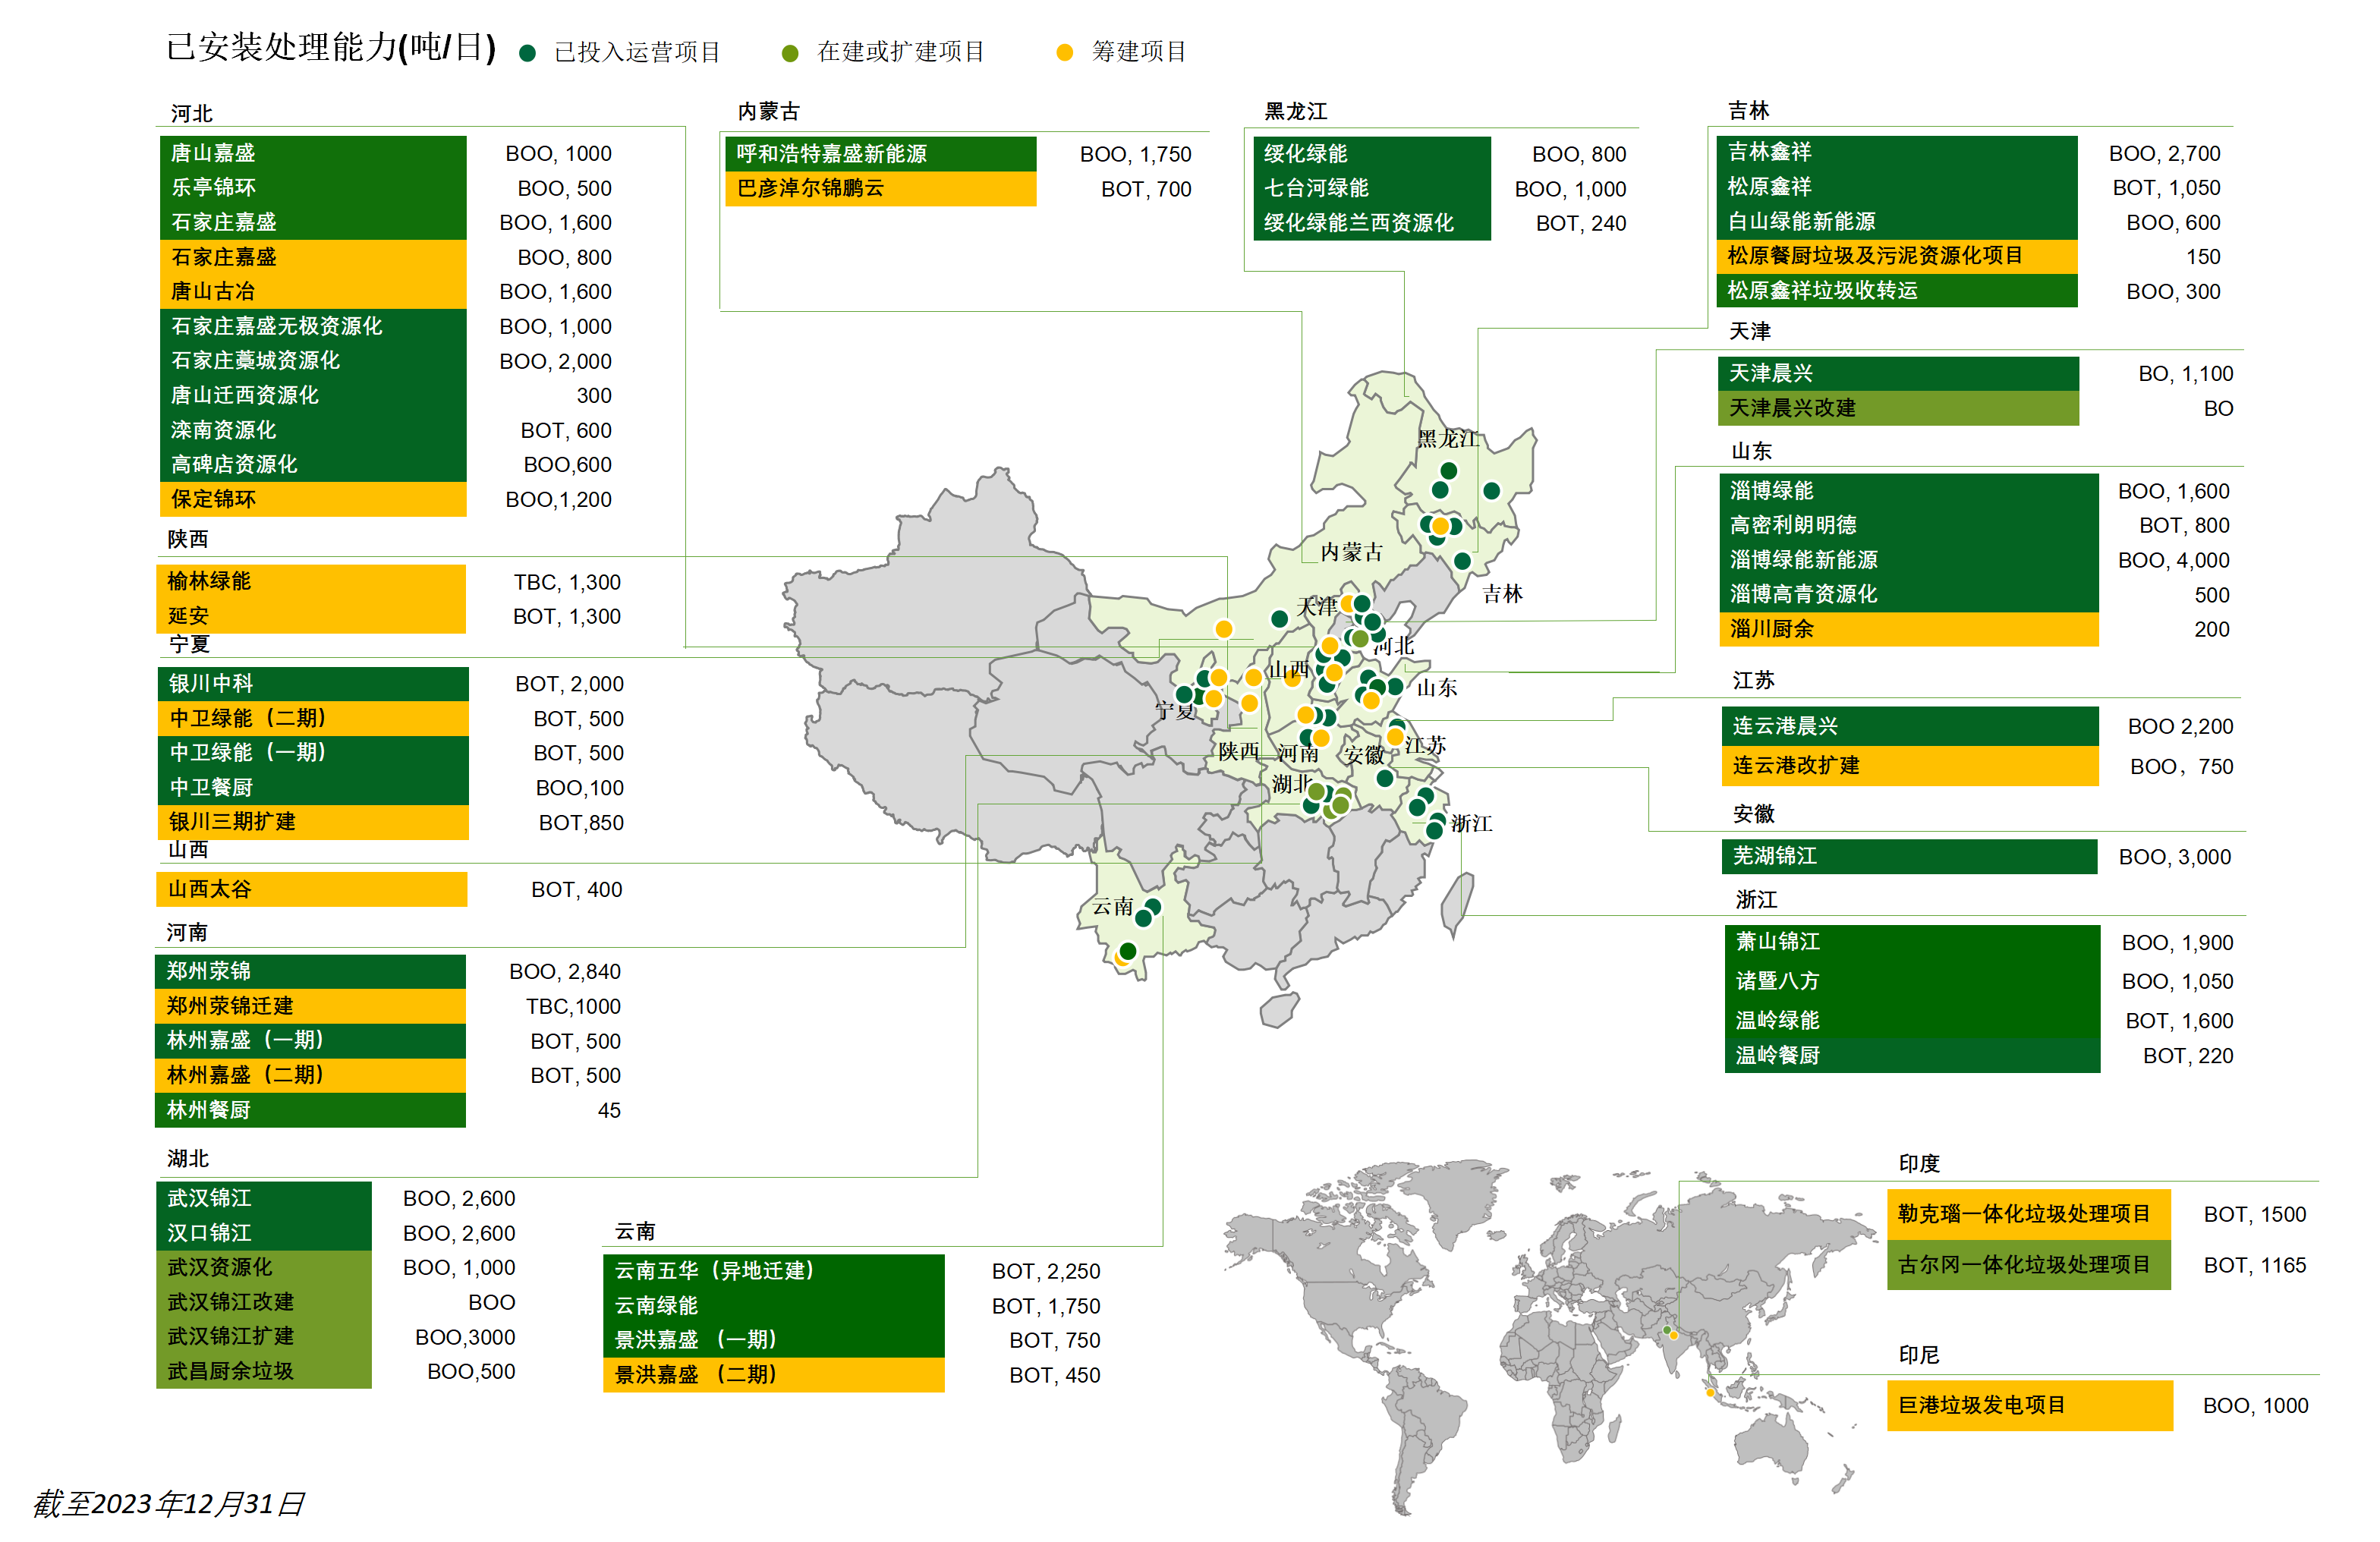The height and width of the screenshot is (1542, 2380).
Task: Click the 七台河绿能 entry
Action: click(1372, 188)
